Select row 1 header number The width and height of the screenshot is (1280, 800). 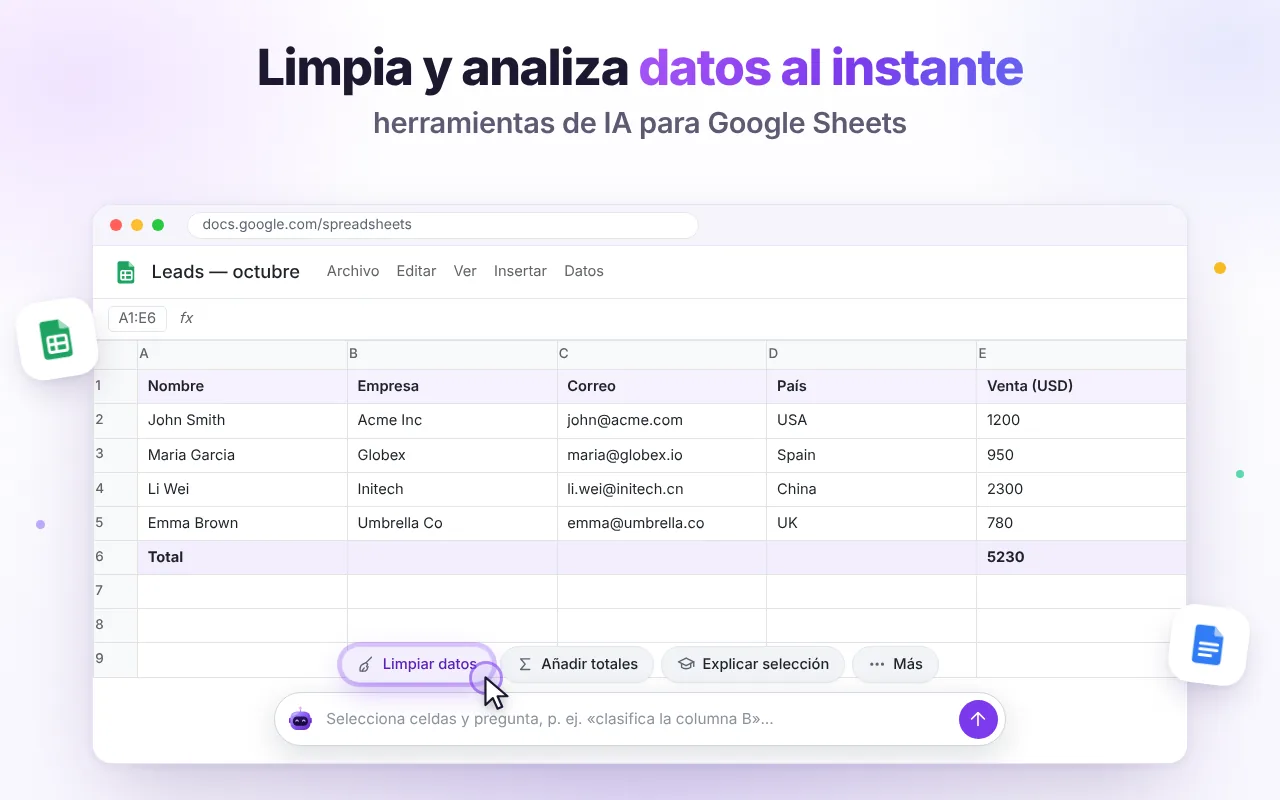(115, 386)
